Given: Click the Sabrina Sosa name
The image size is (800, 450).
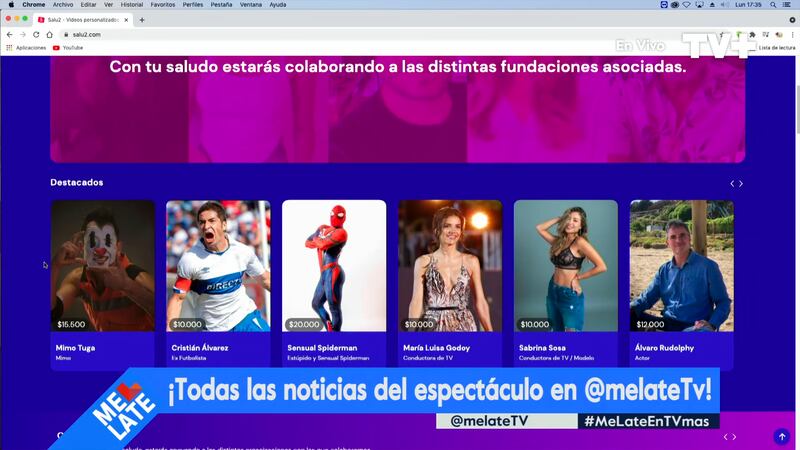Looking at the screenshot, I should click(x=542, y=348).
